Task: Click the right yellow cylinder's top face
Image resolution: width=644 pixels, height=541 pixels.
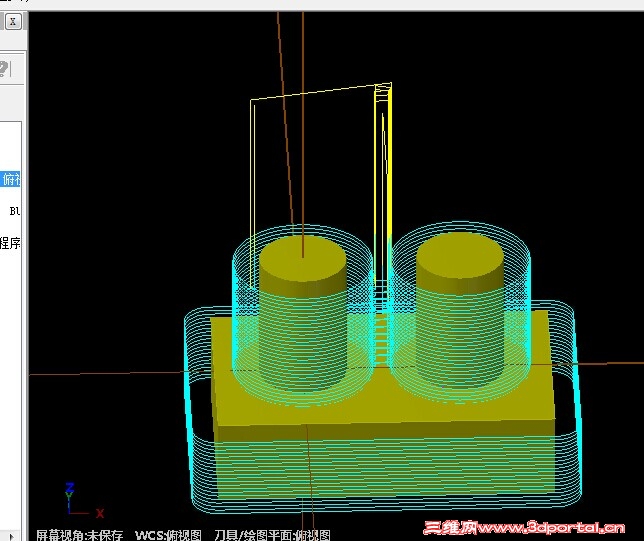Action: (x=460, y=256)
